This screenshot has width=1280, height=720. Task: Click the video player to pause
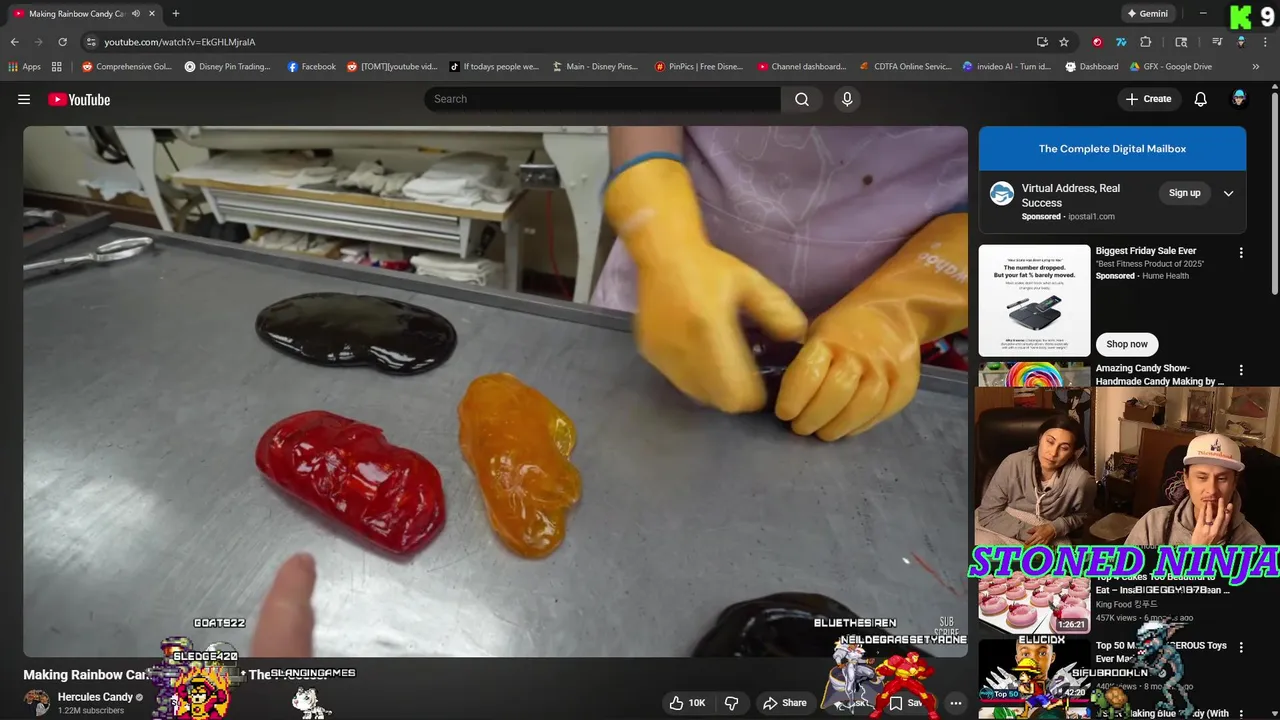[x=495, y=391]
